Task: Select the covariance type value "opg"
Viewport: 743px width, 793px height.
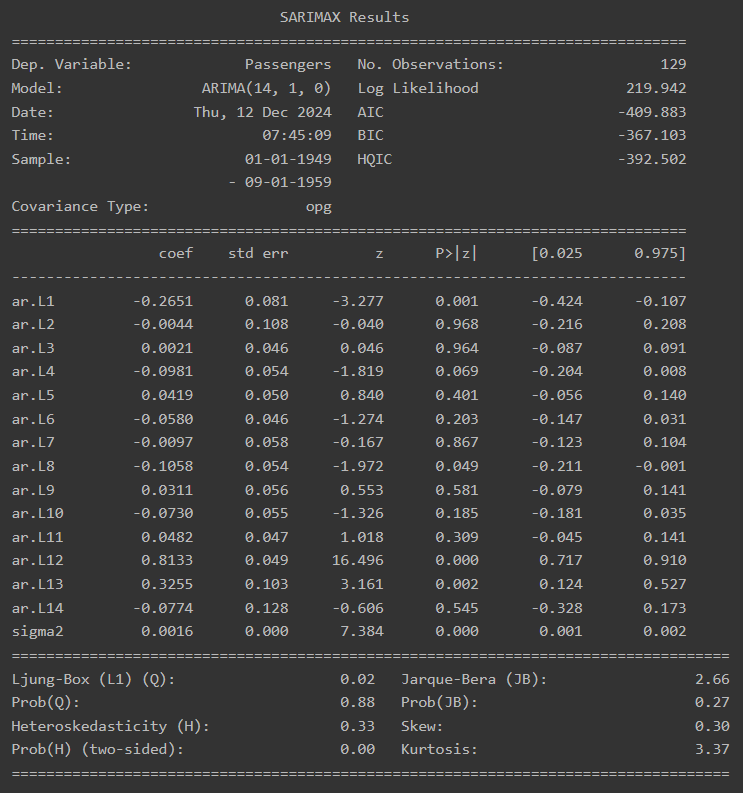Action: tap(319, 207)
